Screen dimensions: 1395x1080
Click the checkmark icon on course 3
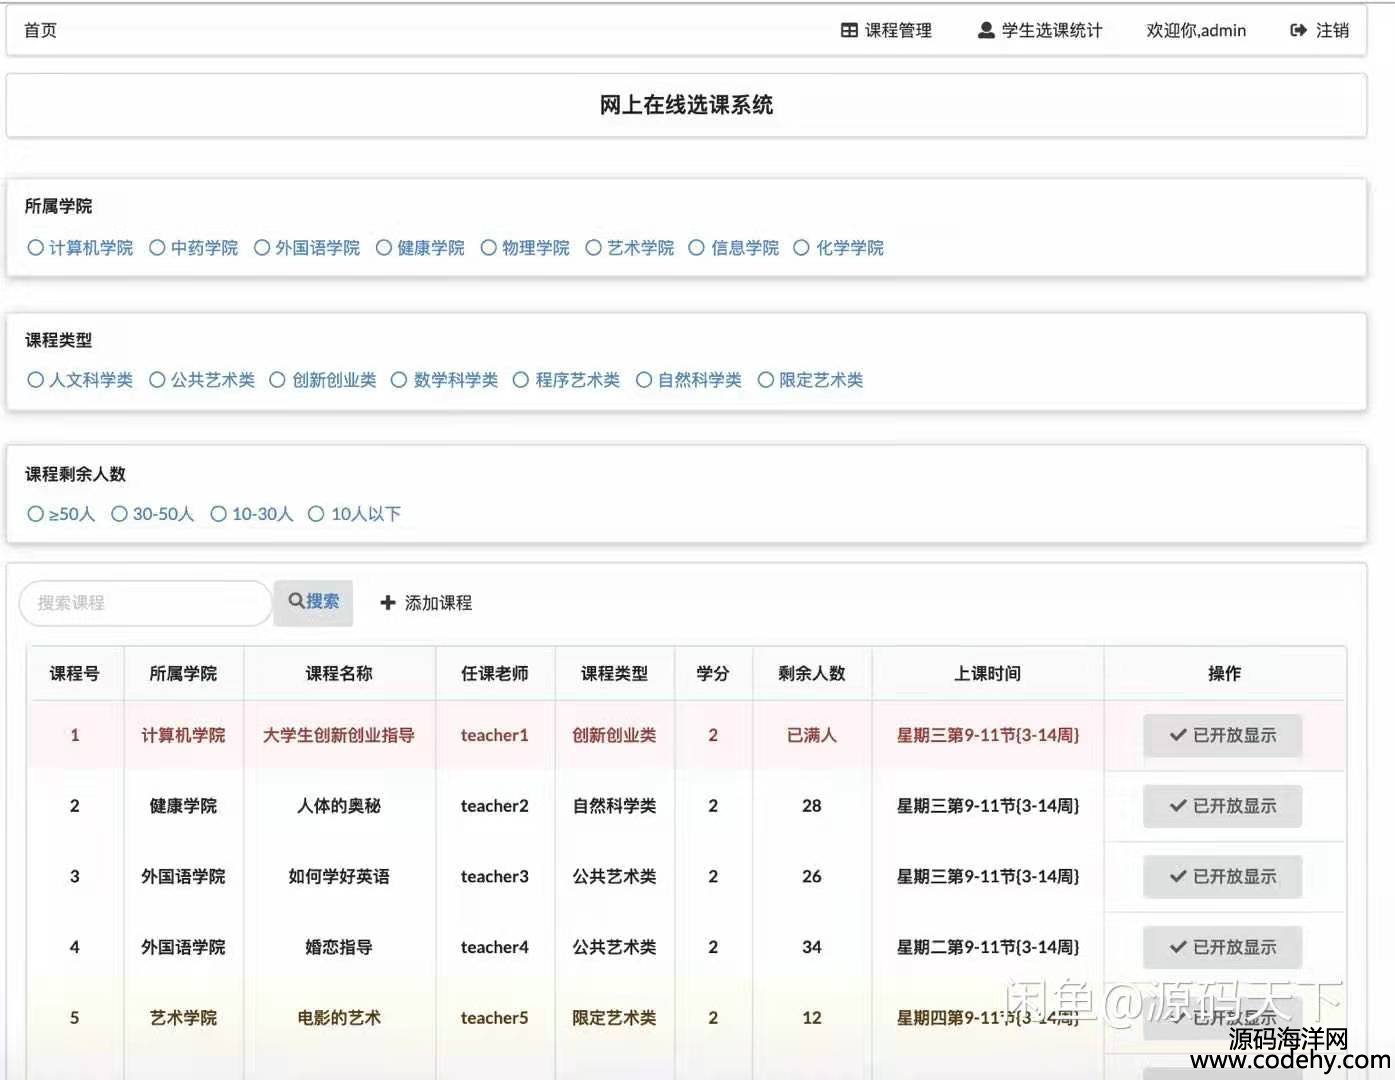(1177, 877)
